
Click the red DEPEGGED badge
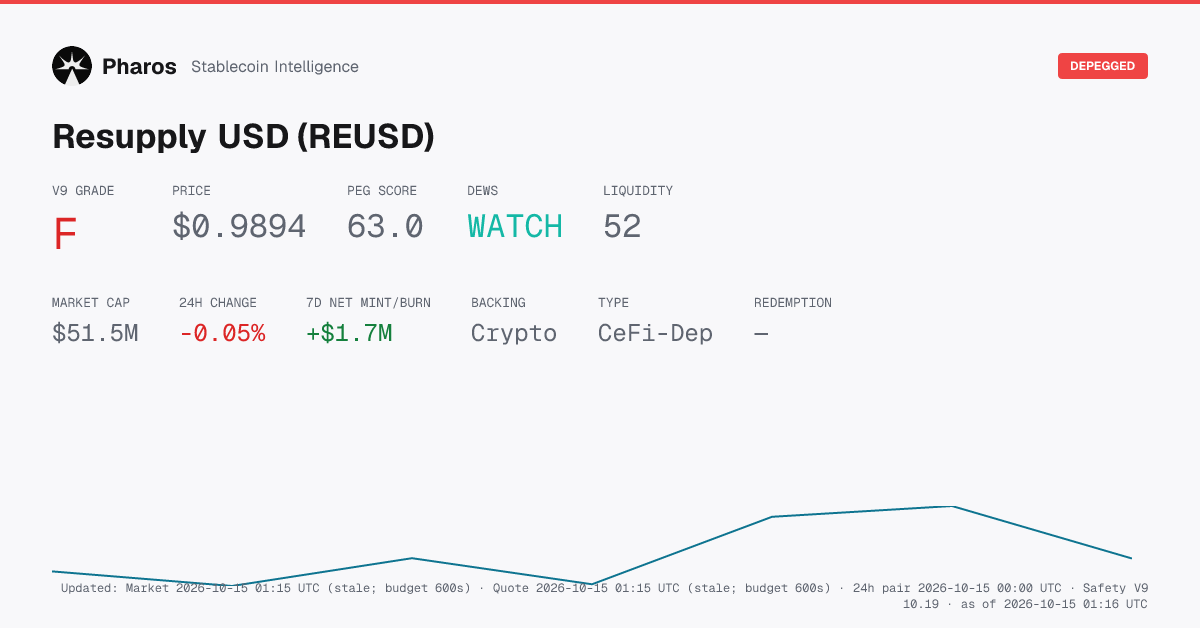(1102, 66)
